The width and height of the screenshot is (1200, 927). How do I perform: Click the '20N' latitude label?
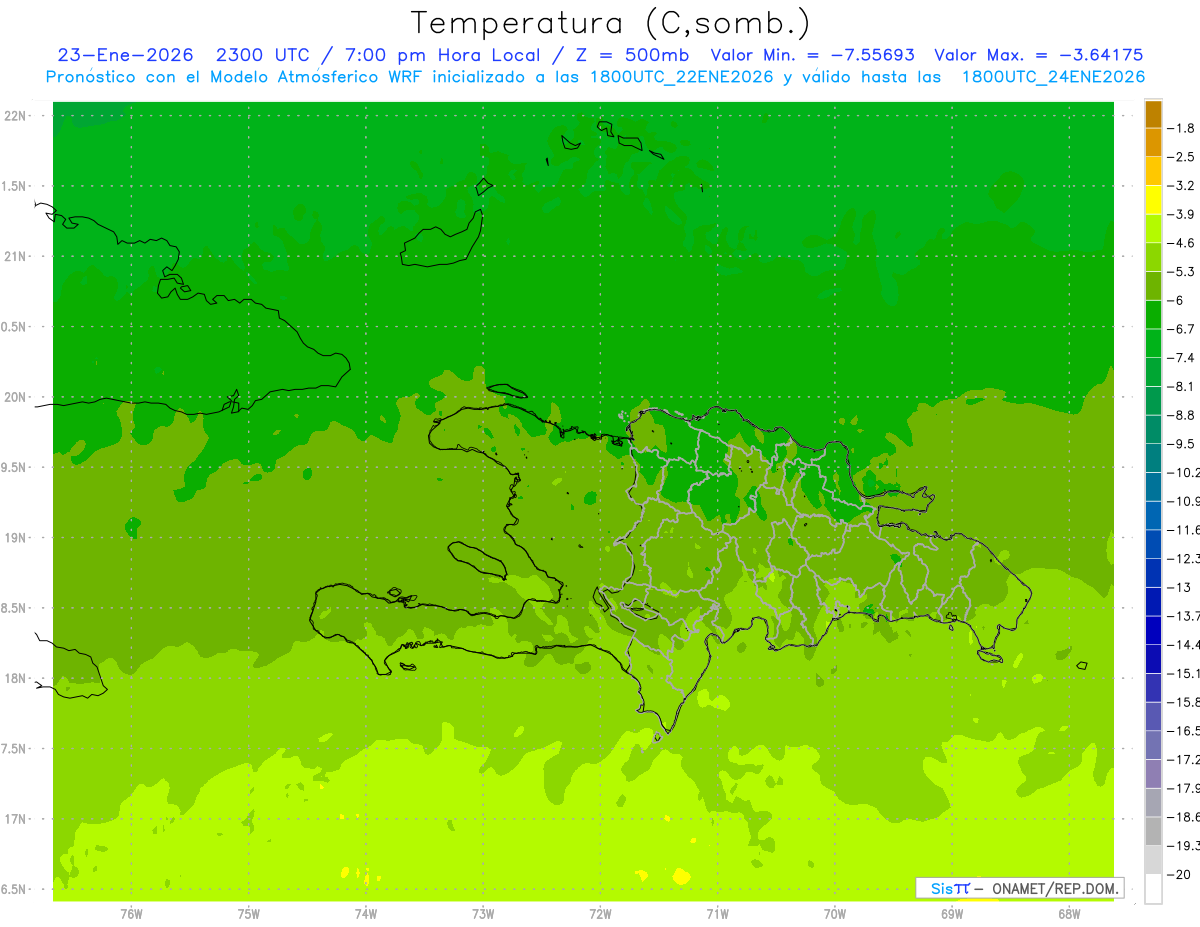point(14,397)
